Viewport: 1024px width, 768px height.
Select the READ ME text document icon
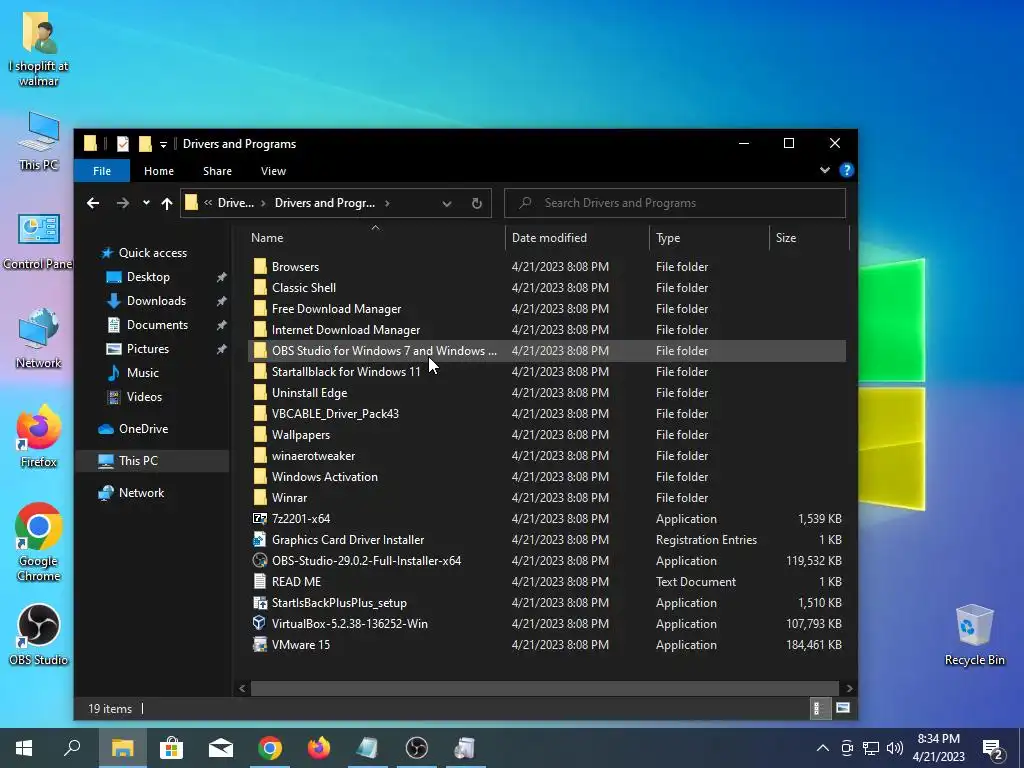[x=260, y=581]
